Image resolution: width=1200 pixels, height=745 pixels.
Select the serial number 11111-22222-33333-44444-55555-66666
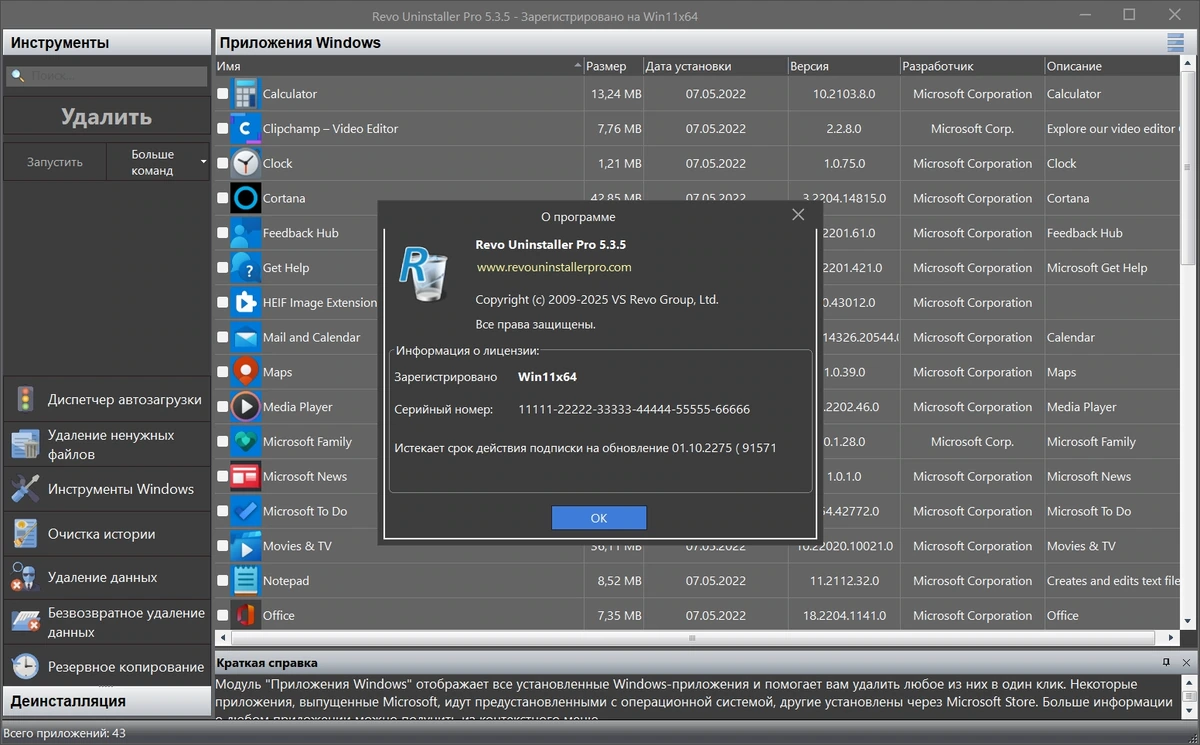tap(634, 409)
